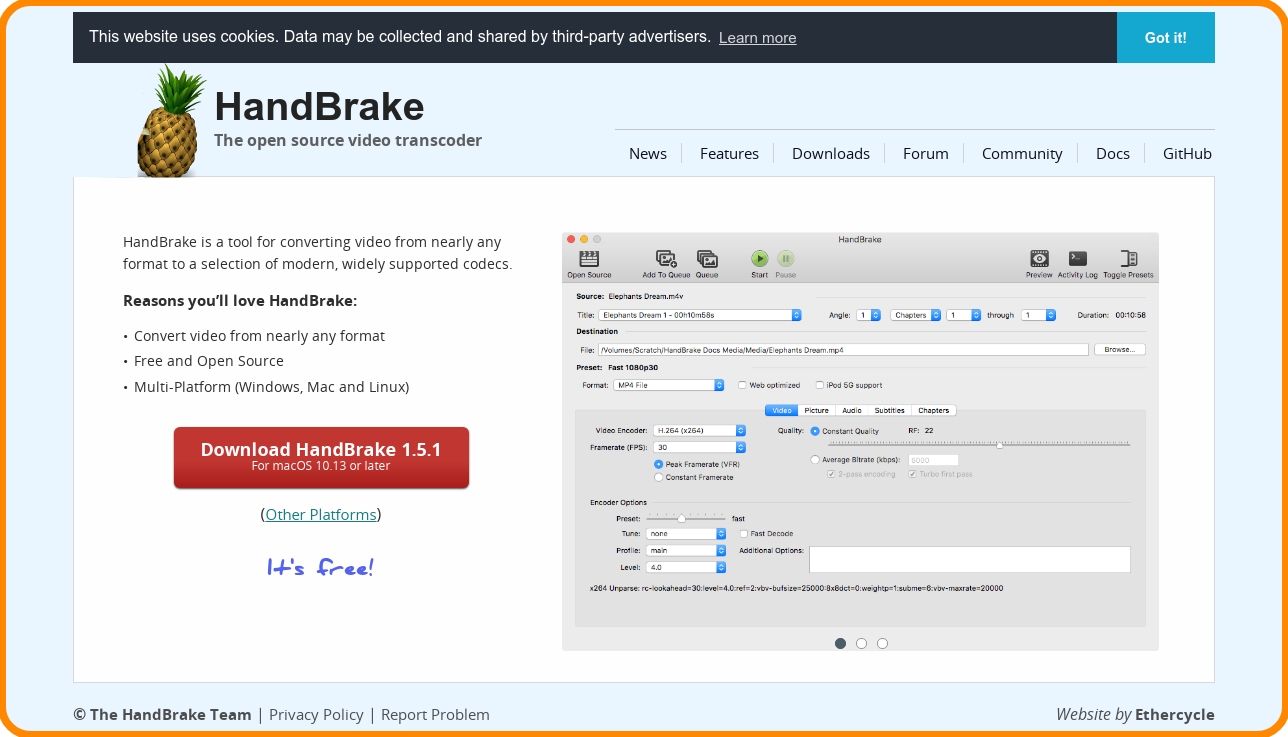Enable the Fast Decode checkbox

743,533
